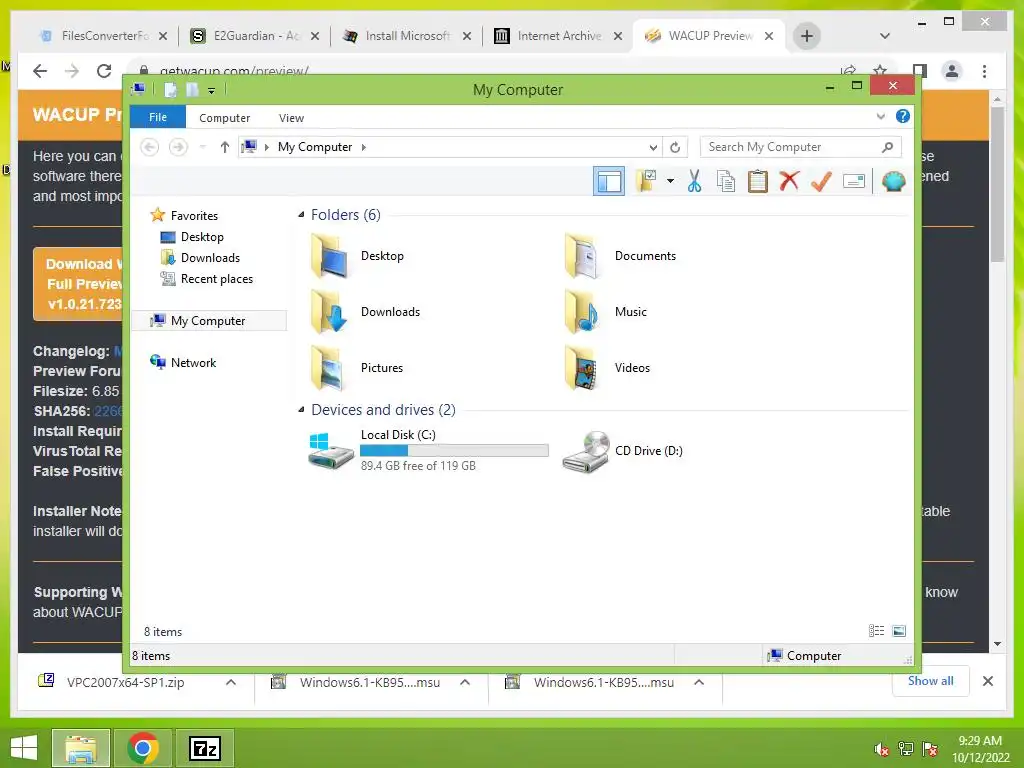Select Local Disk (C:) drive

(x=428, y=450)
